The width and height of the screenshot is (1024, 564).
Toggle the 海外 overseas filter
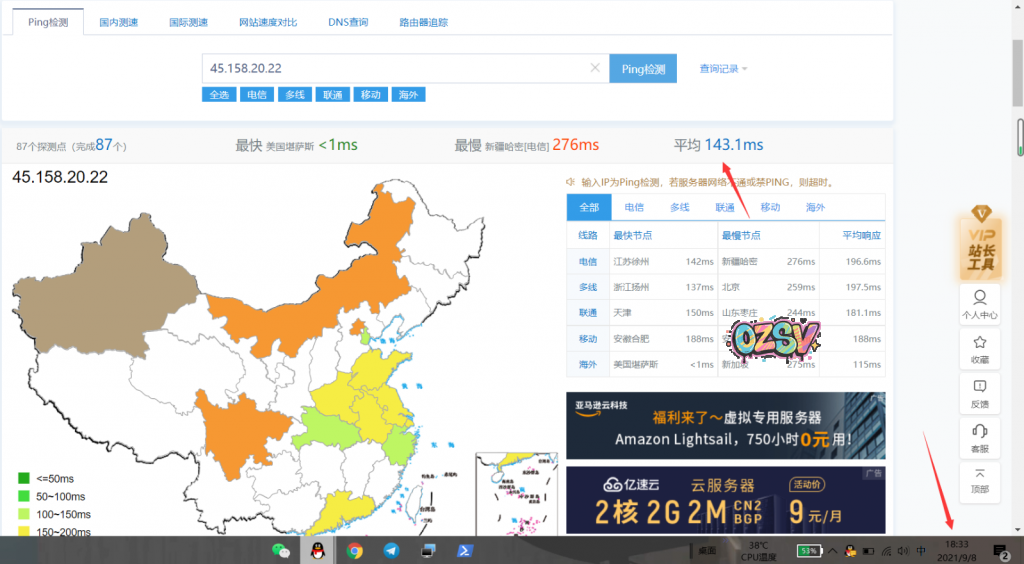click(x=408, y=95)
